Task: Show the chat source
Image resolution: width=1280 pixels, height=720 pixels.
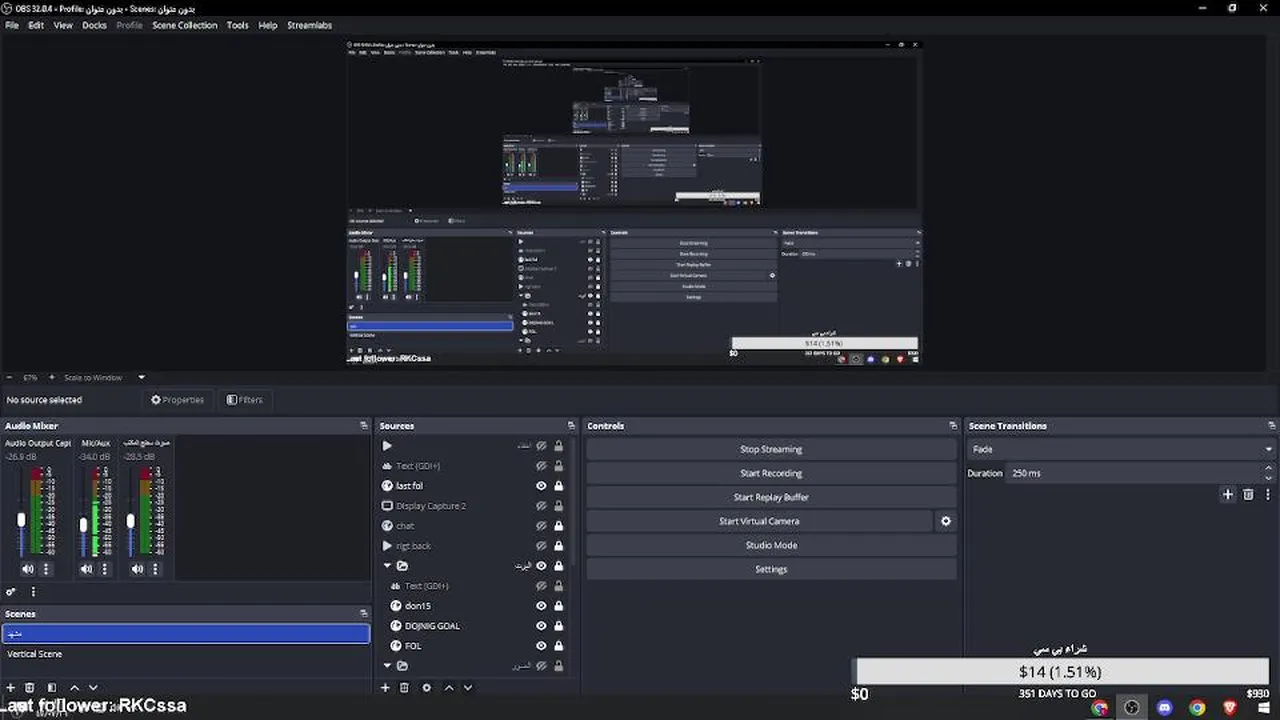Action: coord(541,526)
